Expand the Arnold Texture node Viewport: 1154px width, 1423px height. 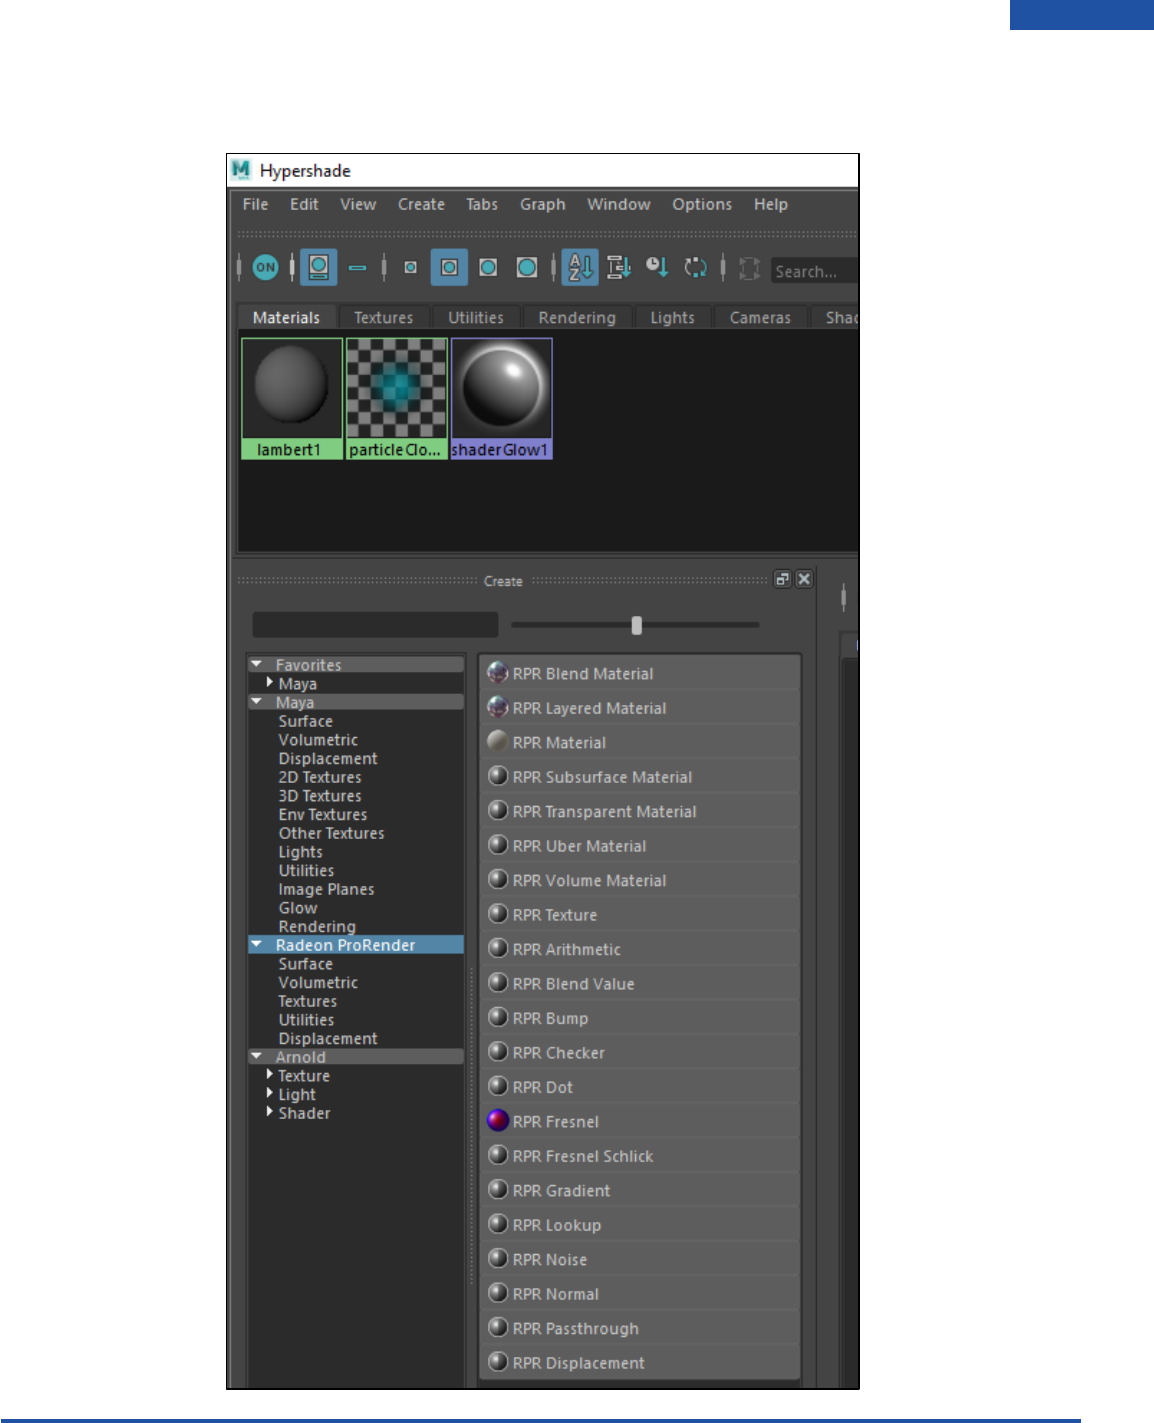pos(270,1074)
